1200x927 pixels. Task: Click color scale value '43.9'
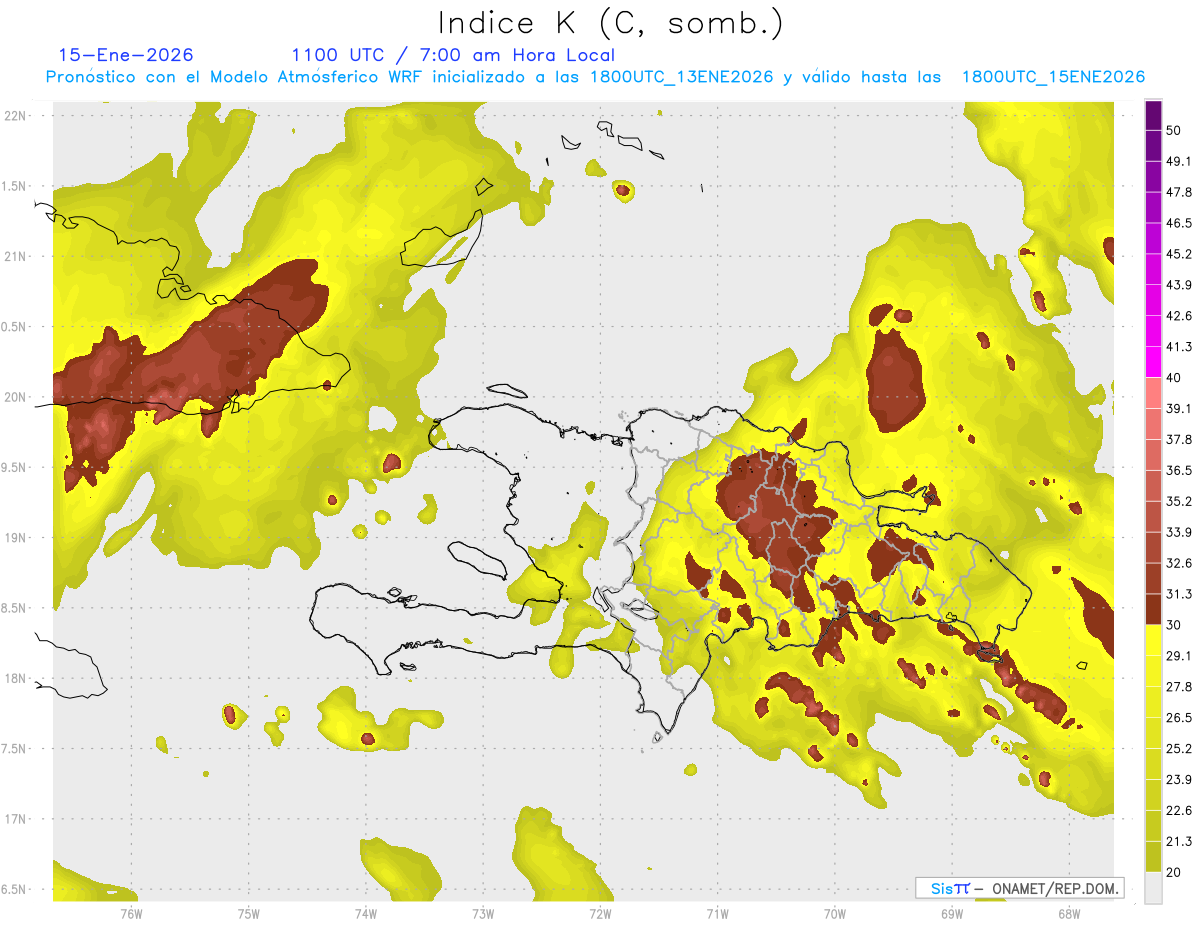tap(1179, 285)
